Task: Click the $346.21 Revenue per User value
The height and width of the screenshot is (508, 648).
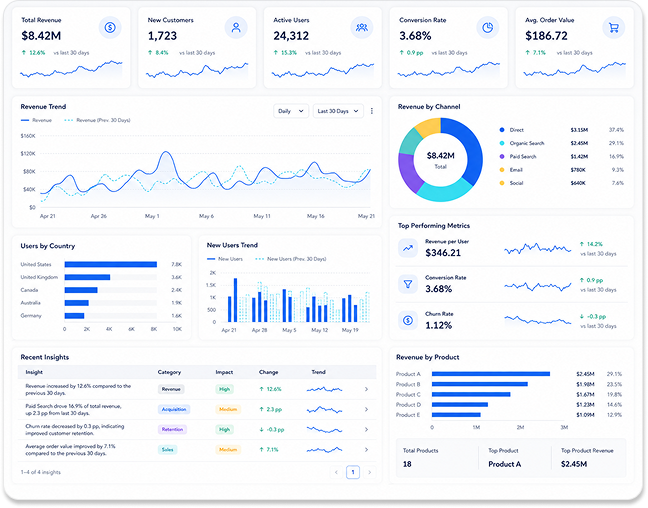Action: click(443, 253)
